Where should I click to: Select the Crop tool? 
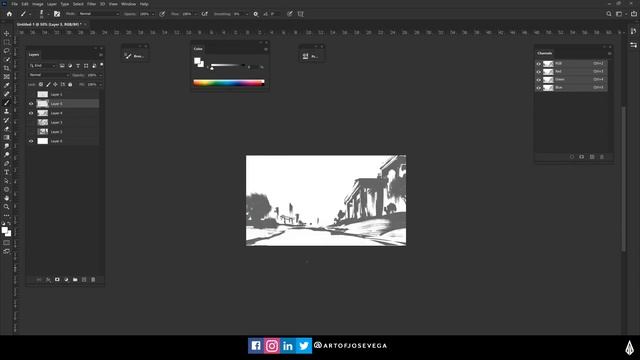click(7, 68)
